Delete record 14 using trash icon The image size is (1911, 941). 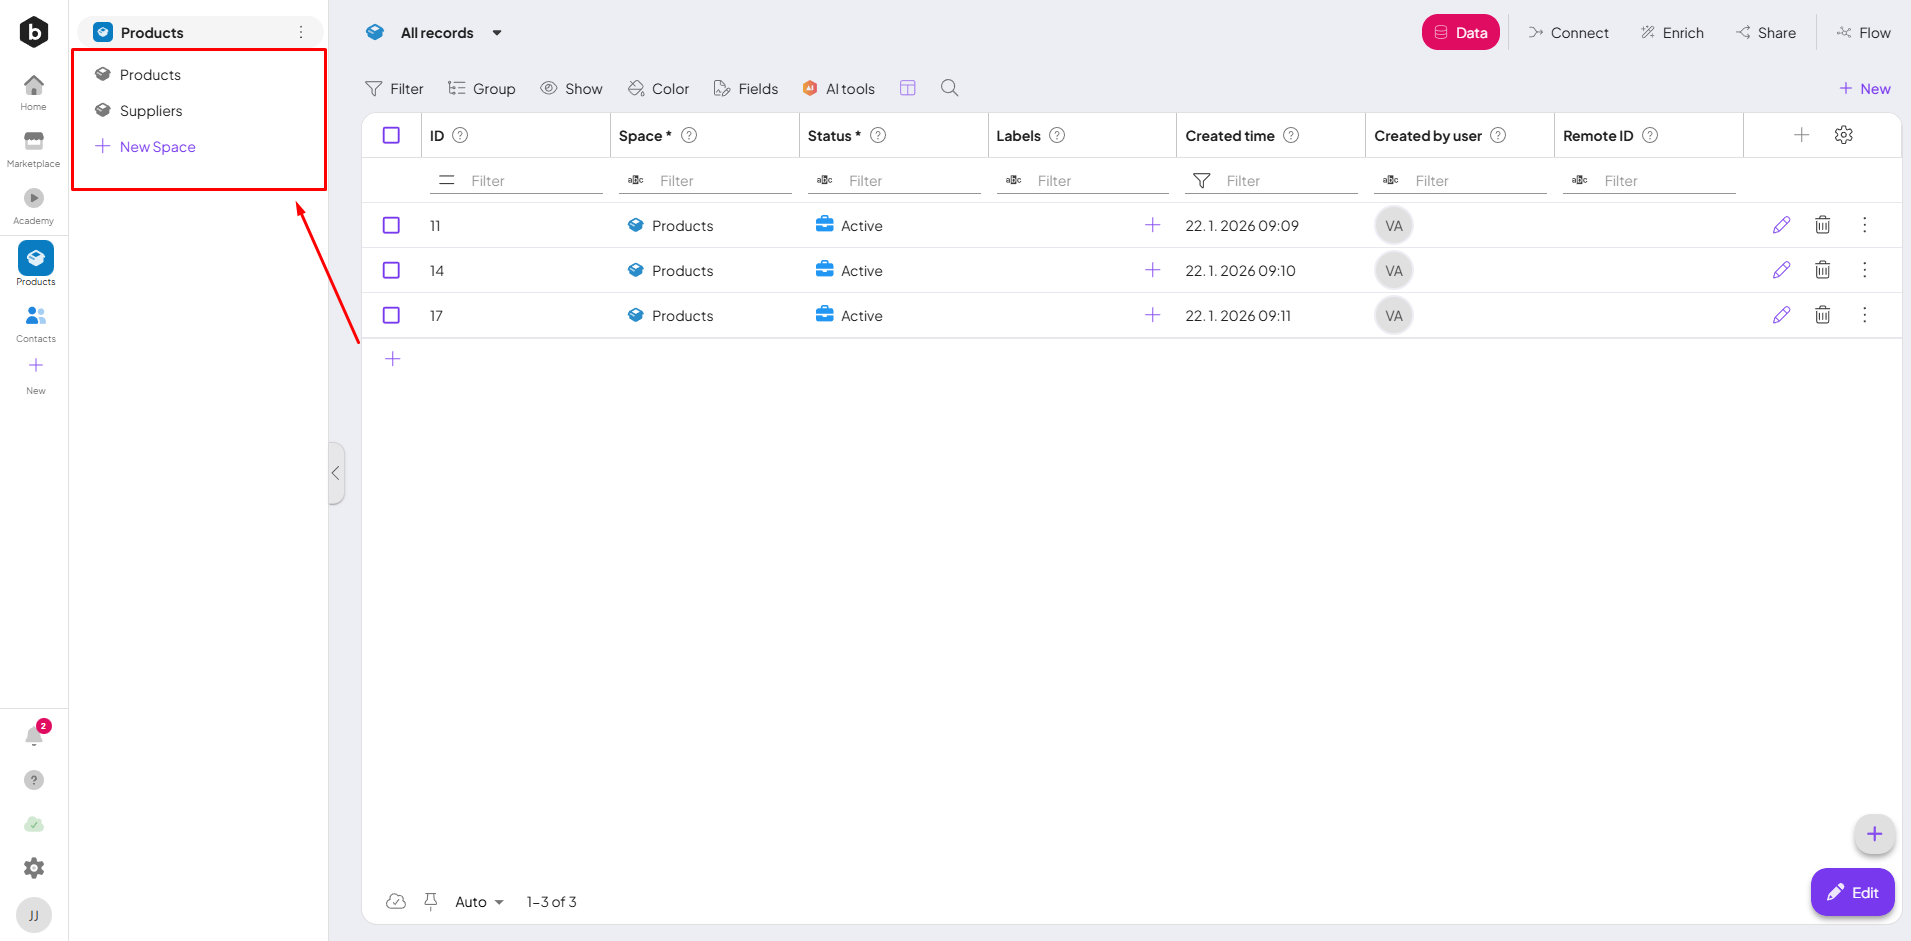click(1822, 270)
